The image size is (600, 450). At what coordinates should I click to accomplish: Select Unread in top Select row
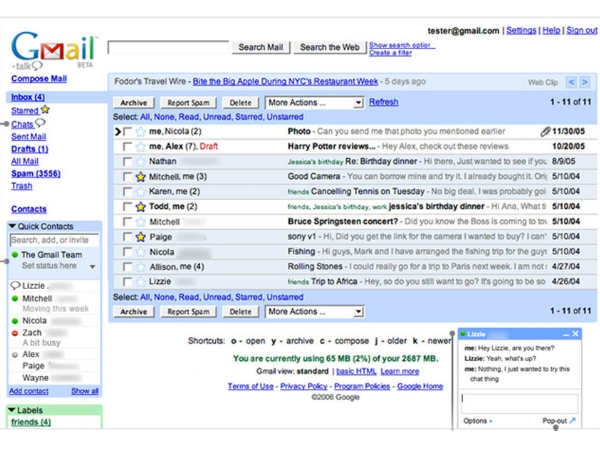[x=217, y=117]
